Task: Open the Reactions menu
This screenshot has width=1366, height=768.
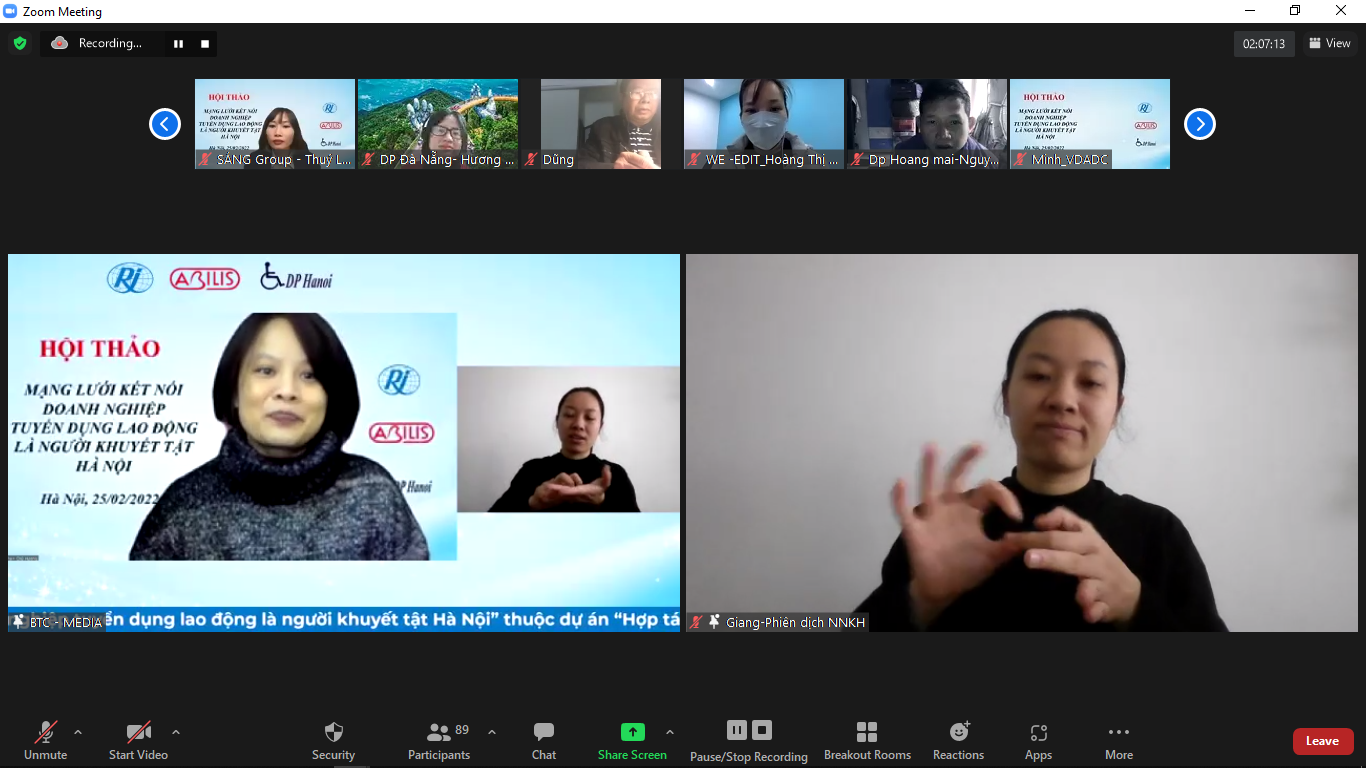Action: [958, 741]
